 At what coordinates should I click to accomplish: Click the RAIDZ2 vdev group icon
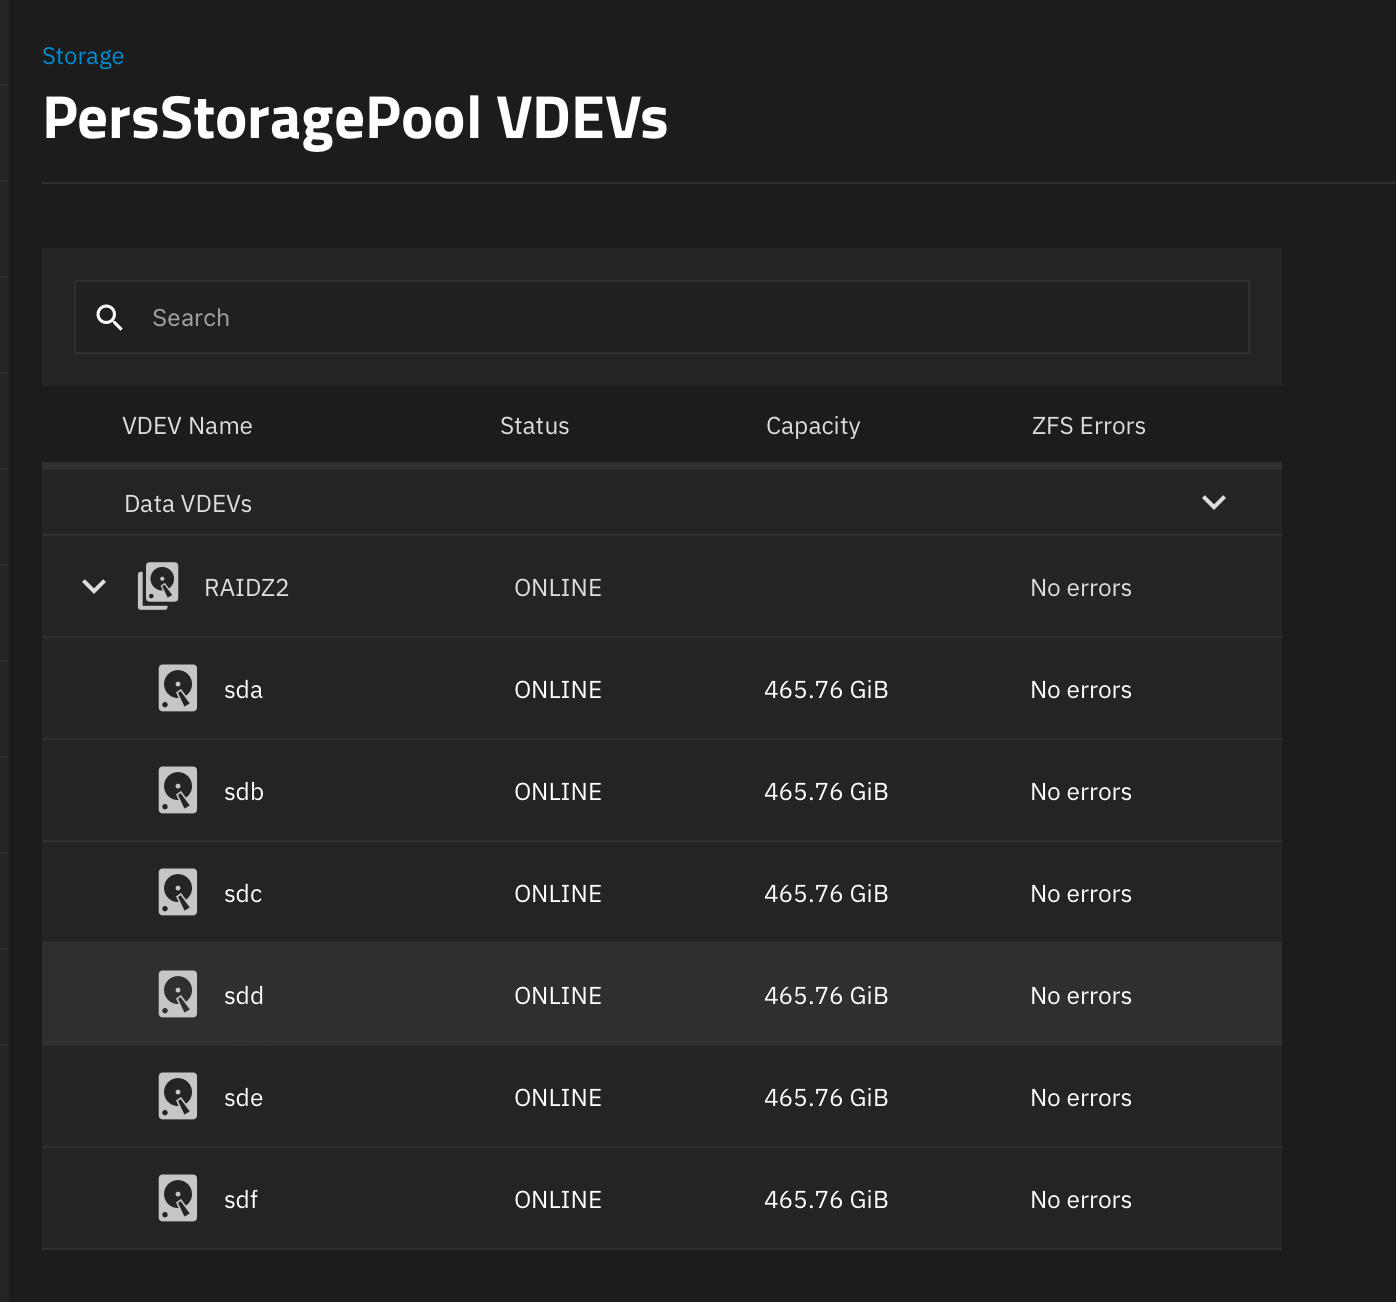(x=158, y=586)
